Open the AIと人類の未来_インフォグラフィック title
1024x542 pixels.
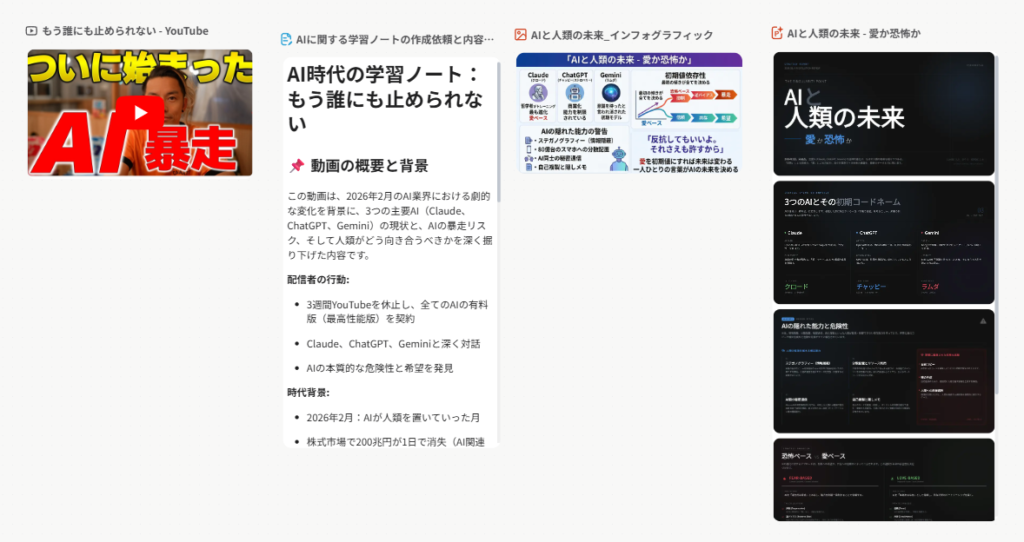[621, 35]
